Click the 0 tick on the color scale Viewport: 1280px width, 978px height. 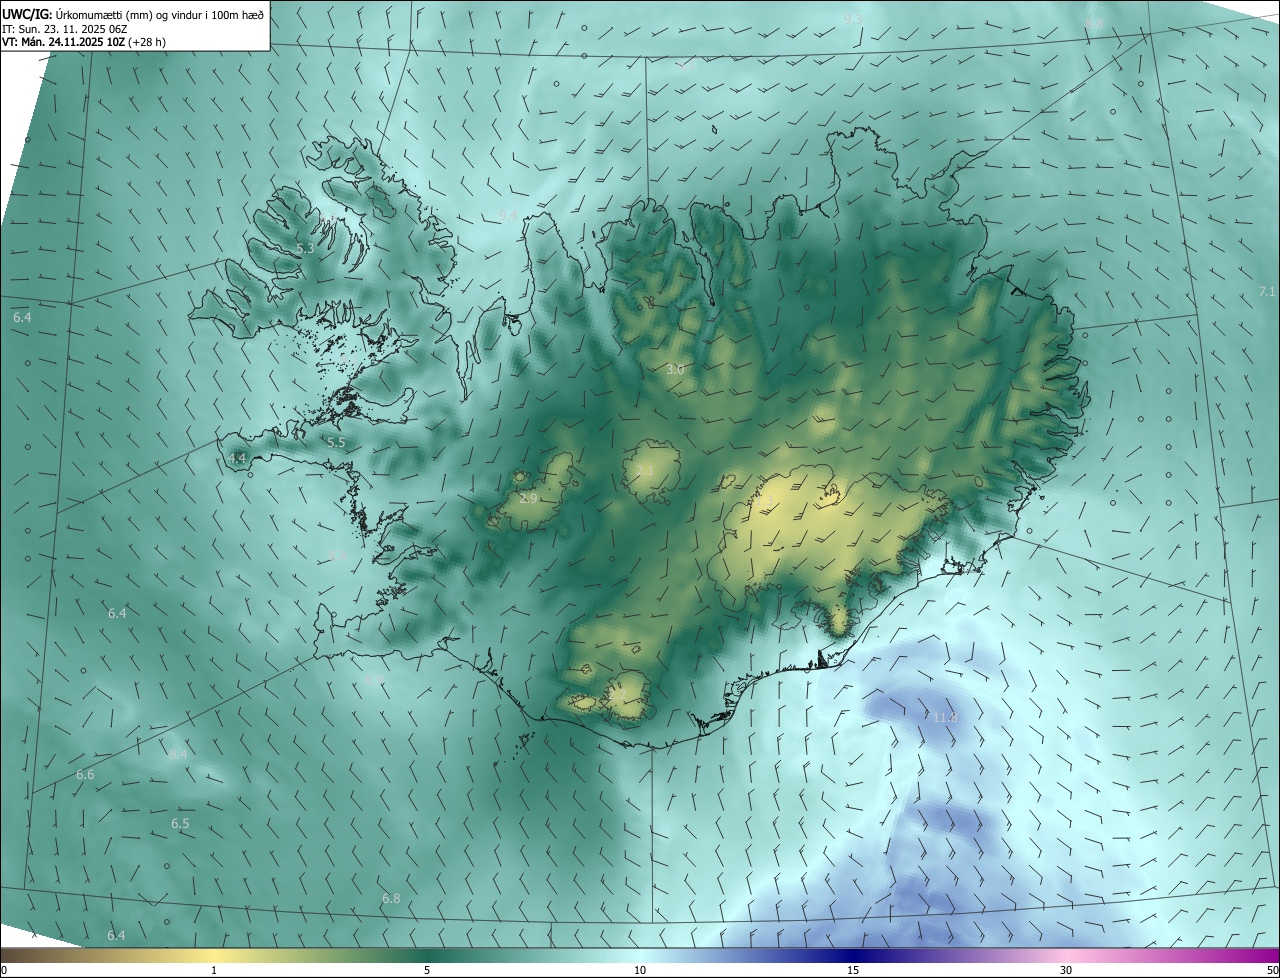pos(4,970)
